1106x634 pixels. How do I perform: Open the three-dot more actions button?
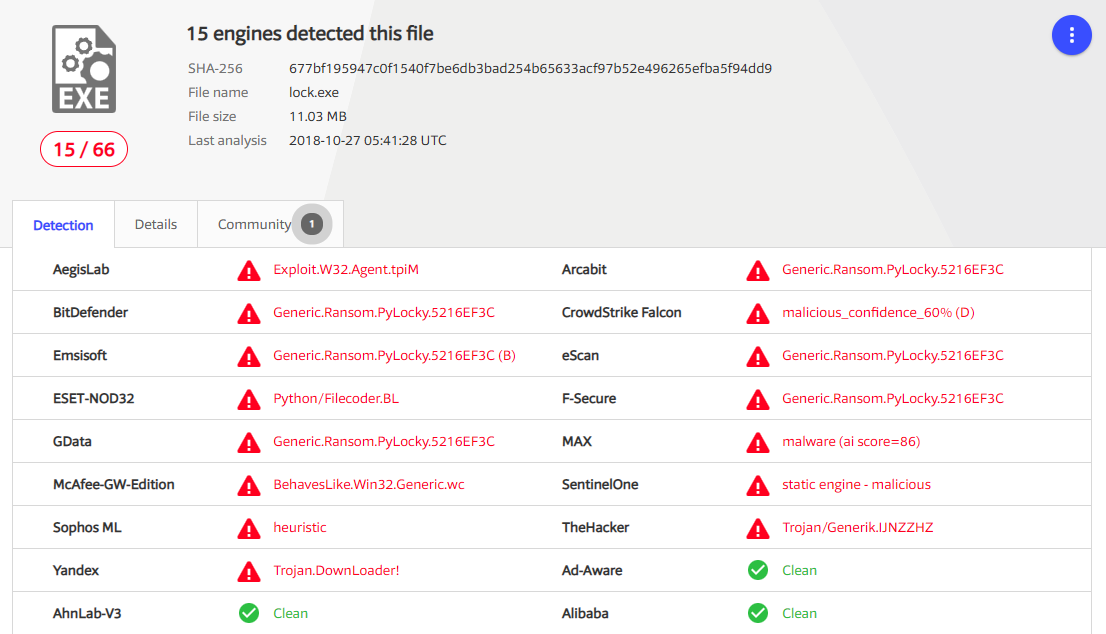click(x=1071, y=35)
